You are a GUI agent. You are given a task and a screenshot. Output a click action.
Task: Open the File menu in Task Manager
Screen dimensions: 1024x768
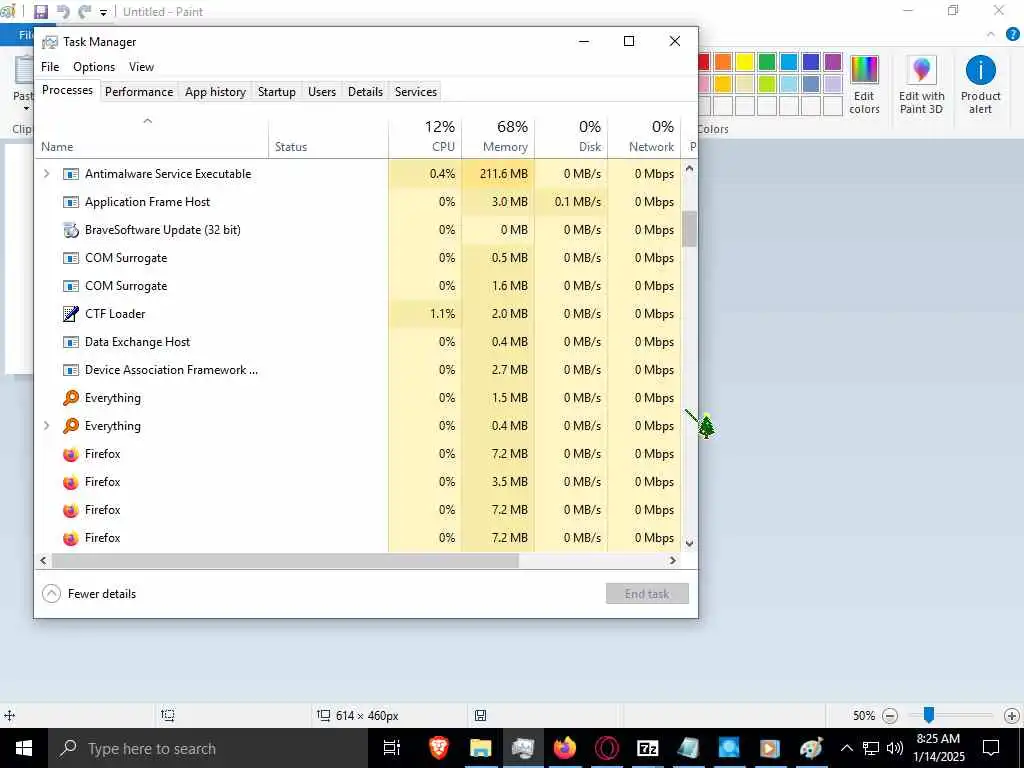[x=50, y=67]
